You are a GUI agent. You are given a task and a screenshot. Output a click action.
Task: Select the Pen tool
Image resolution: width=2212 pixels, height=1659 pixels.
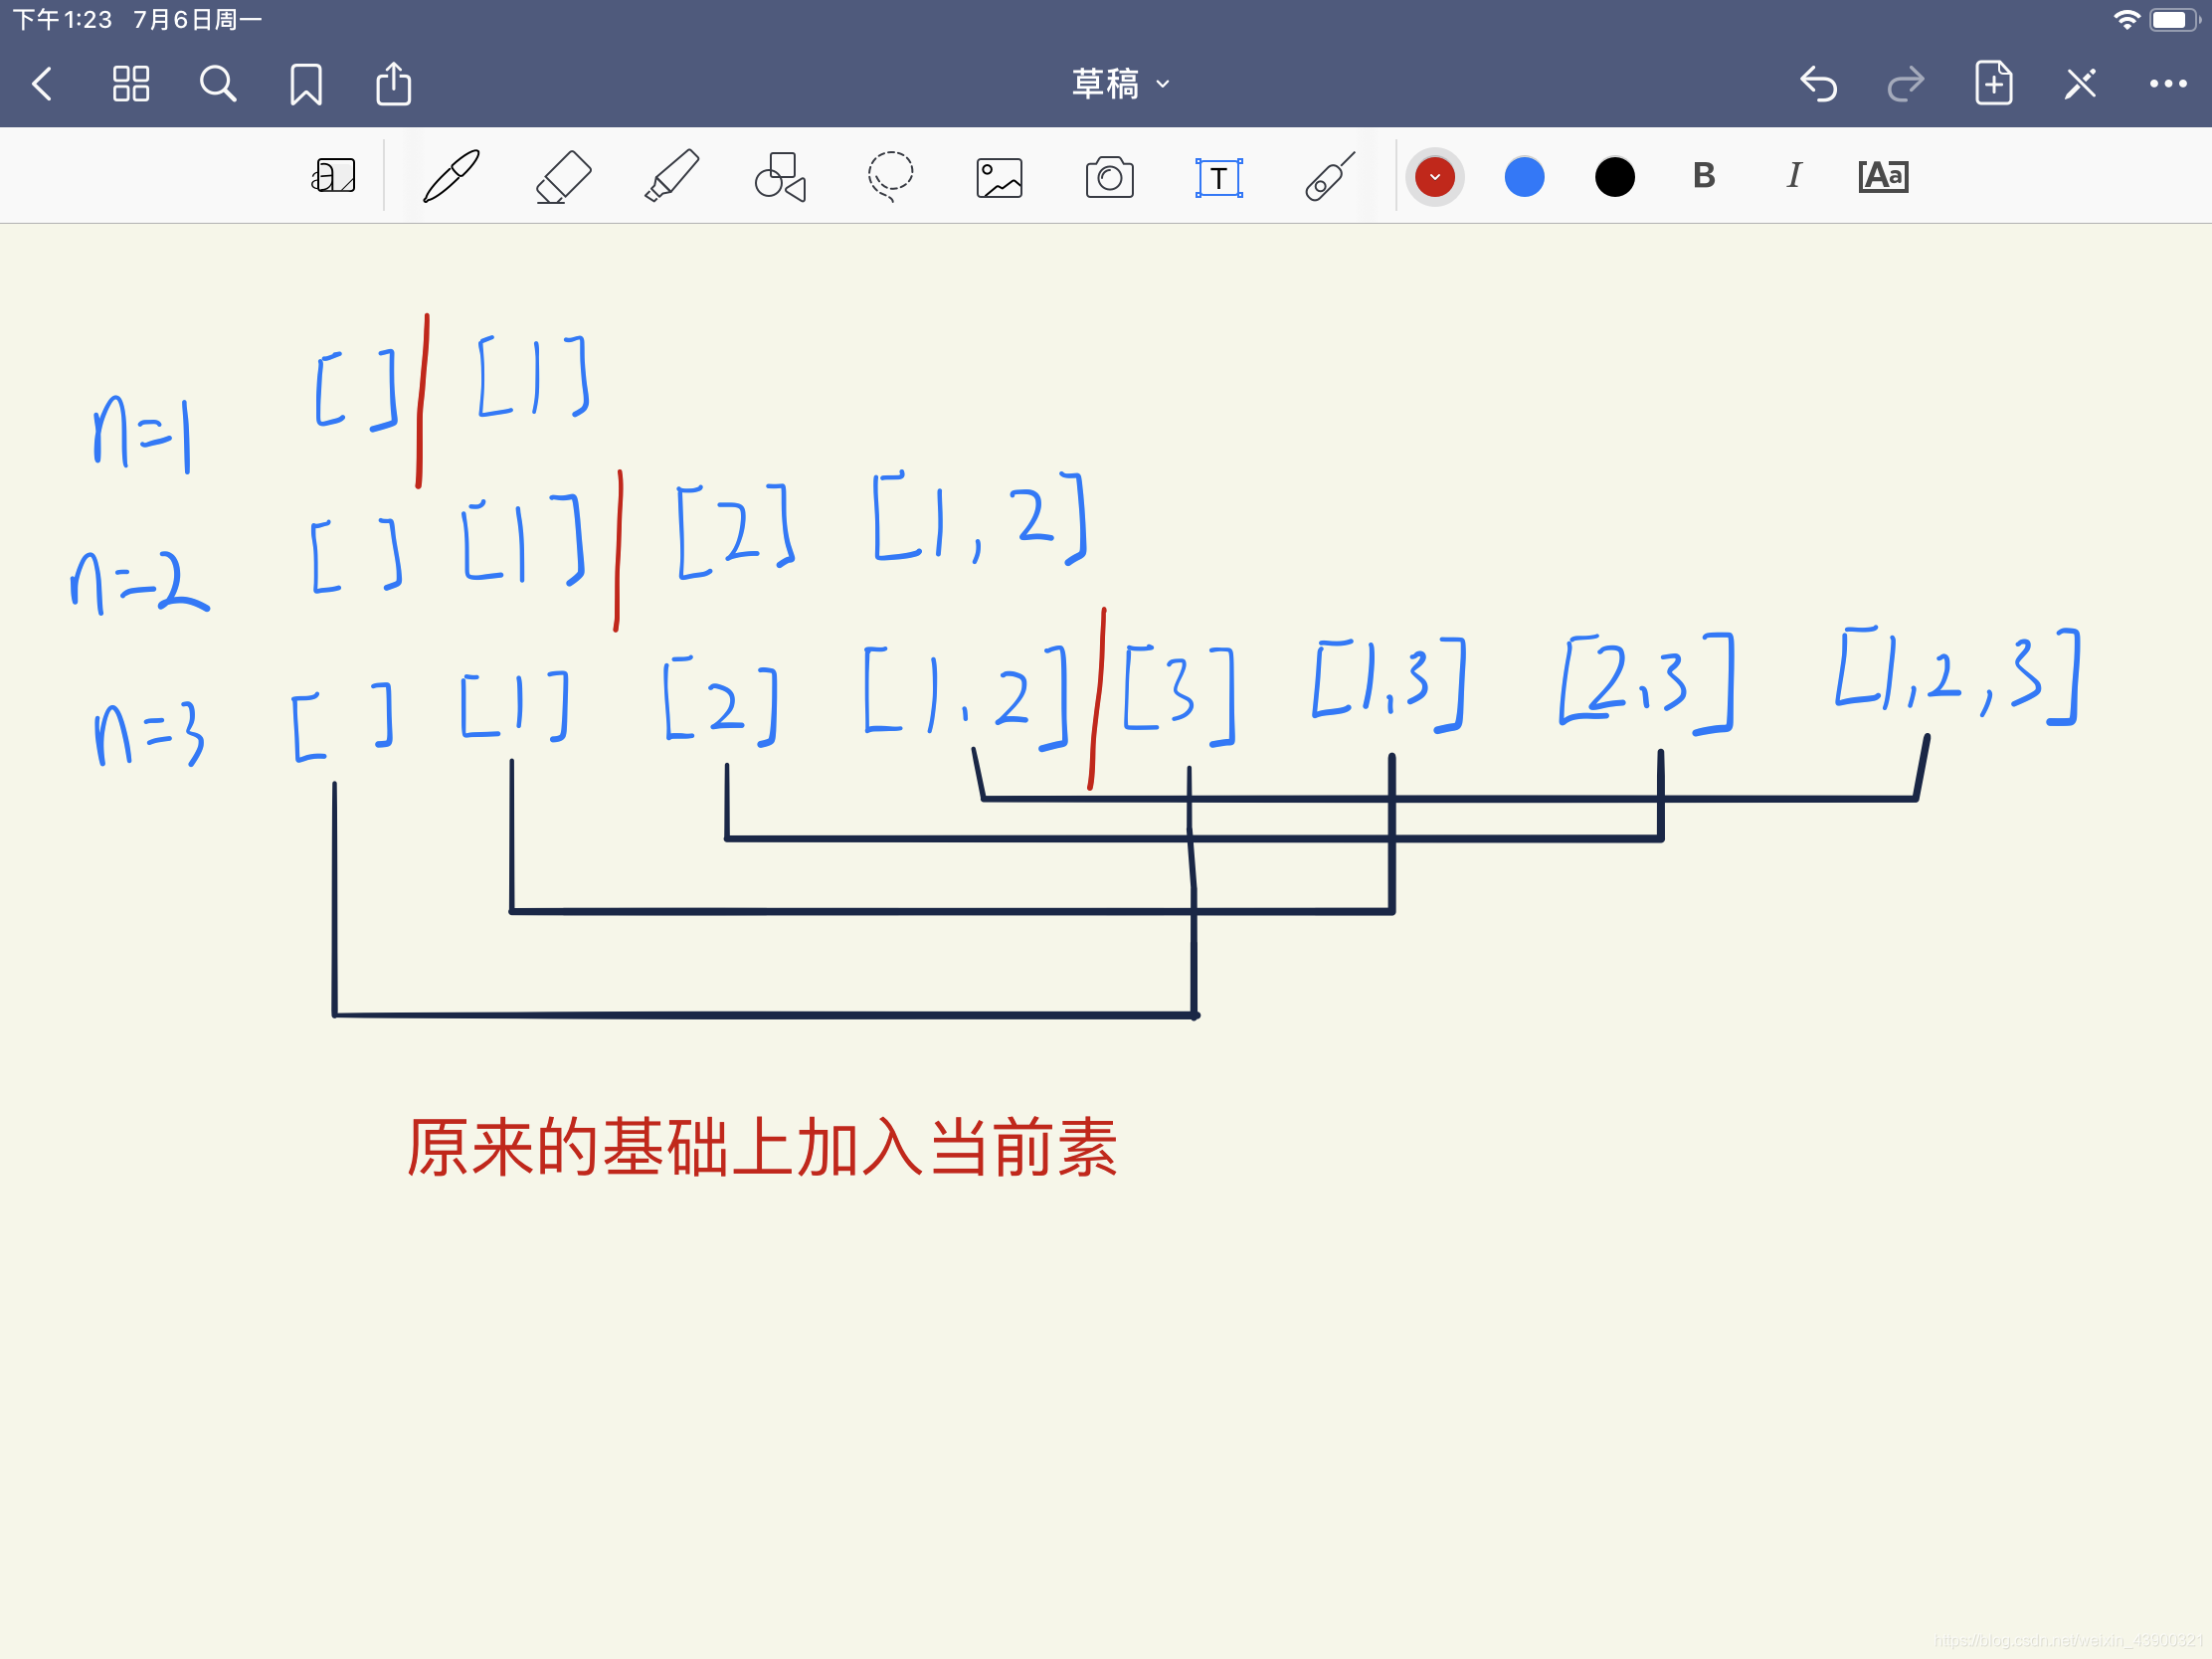pos(451,177)
